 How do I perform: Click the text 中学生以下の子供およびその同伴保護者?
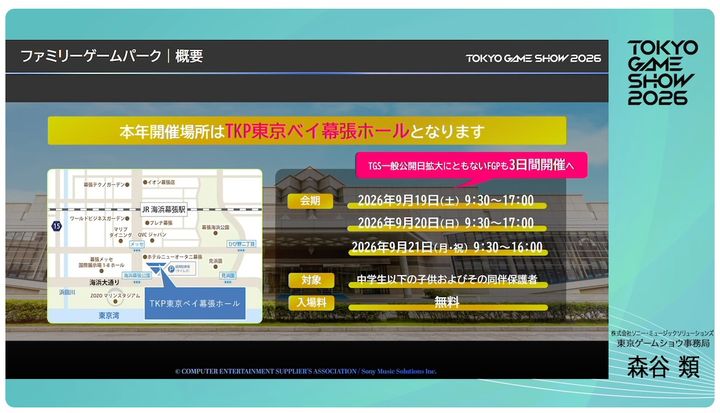point(447,279)
